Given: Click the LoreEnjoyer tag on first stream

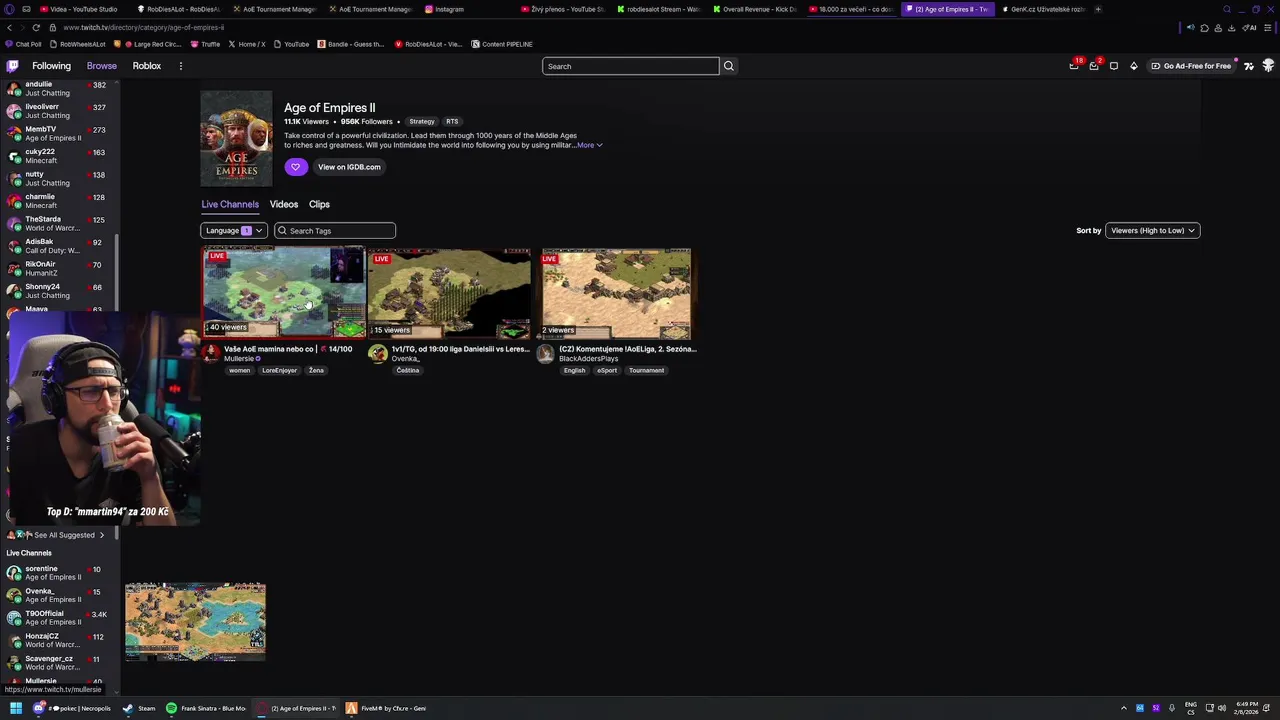Looking at the screenshot, I should pyautogui.click(x=279, y=371).
